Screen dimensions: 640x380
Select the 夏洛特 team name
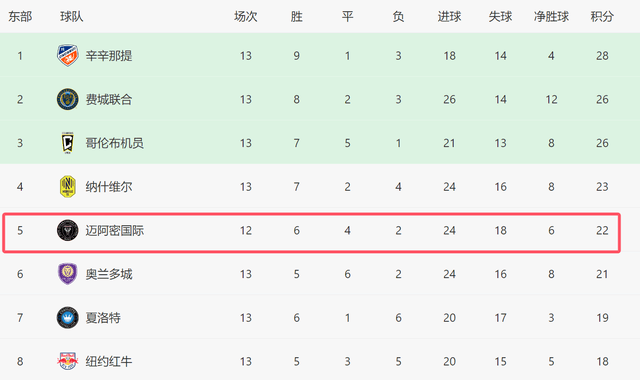103,318
